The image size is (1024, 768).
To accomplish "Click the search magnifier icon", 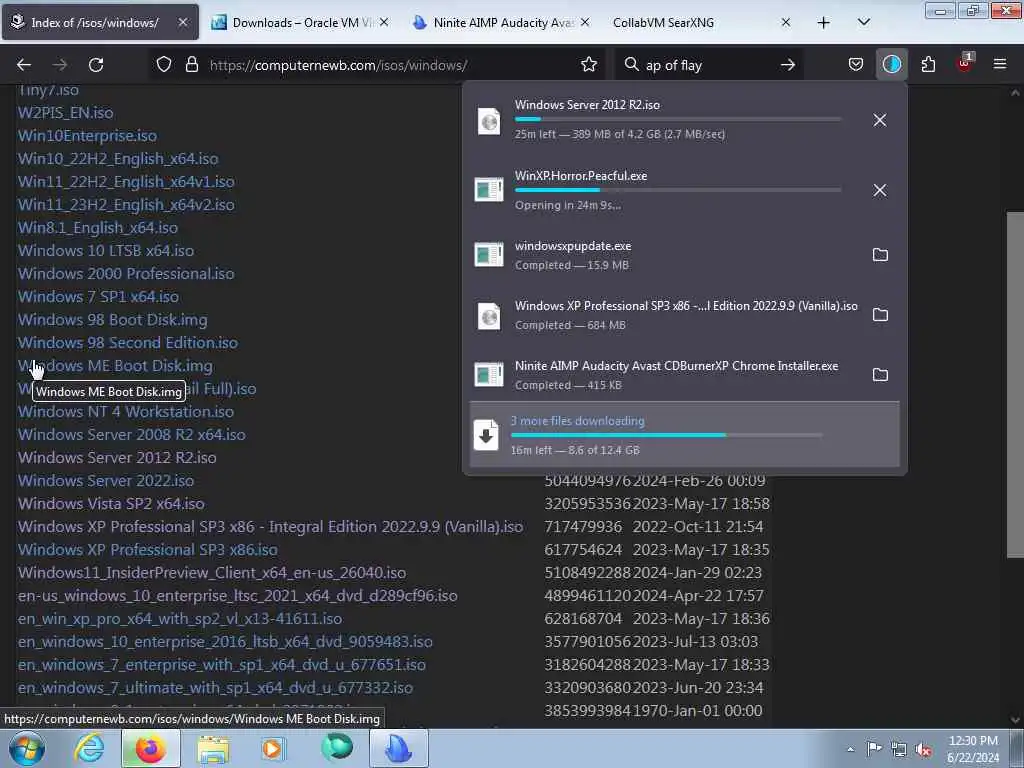I will [x=631, y=65].
